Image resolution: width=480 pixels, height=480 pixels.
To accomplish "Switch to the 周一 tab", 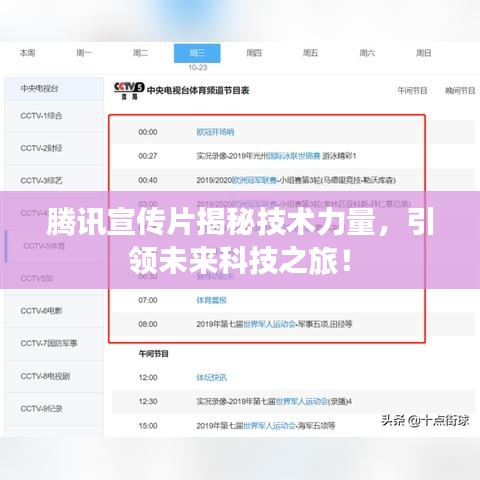I will click(84, 53).
